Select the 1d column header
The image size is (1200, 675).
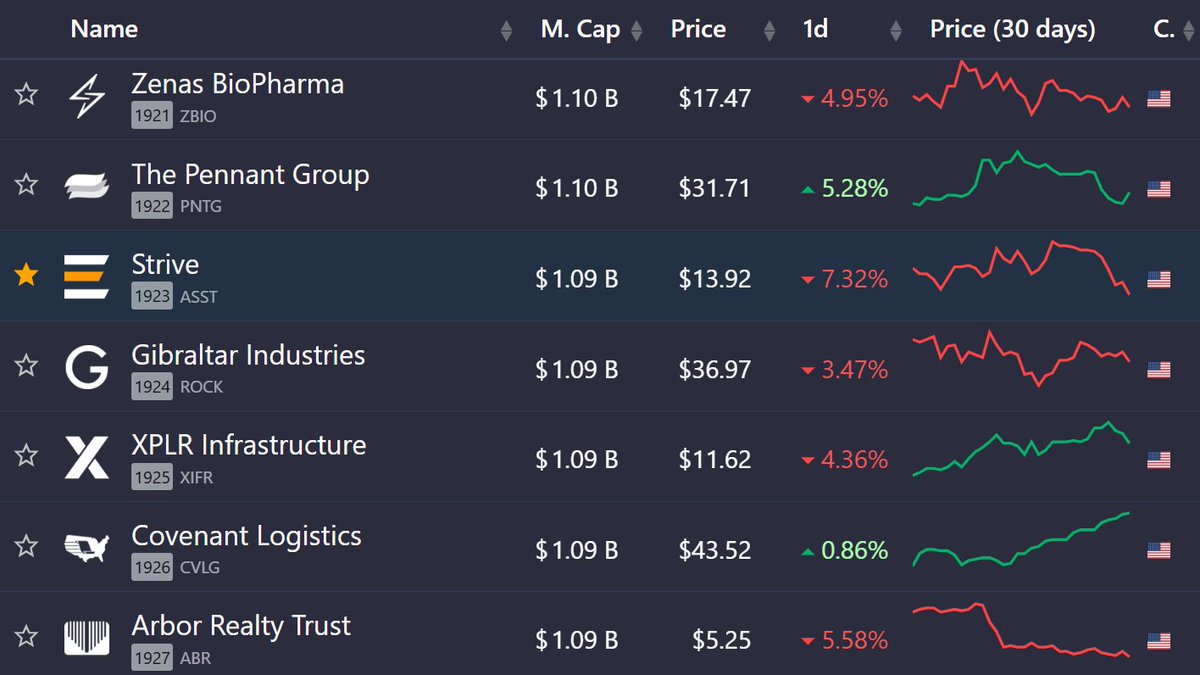(815, 29)
